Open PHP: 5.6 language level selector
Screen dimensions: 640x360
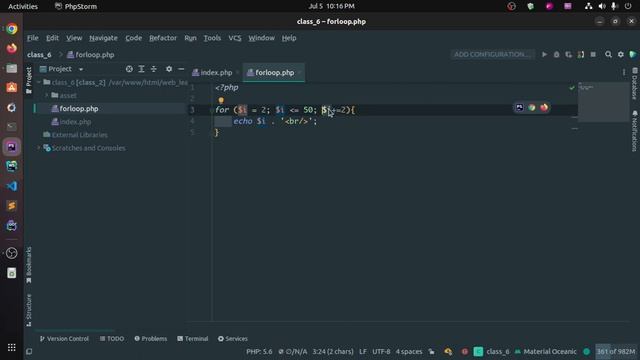click(259, 351)
